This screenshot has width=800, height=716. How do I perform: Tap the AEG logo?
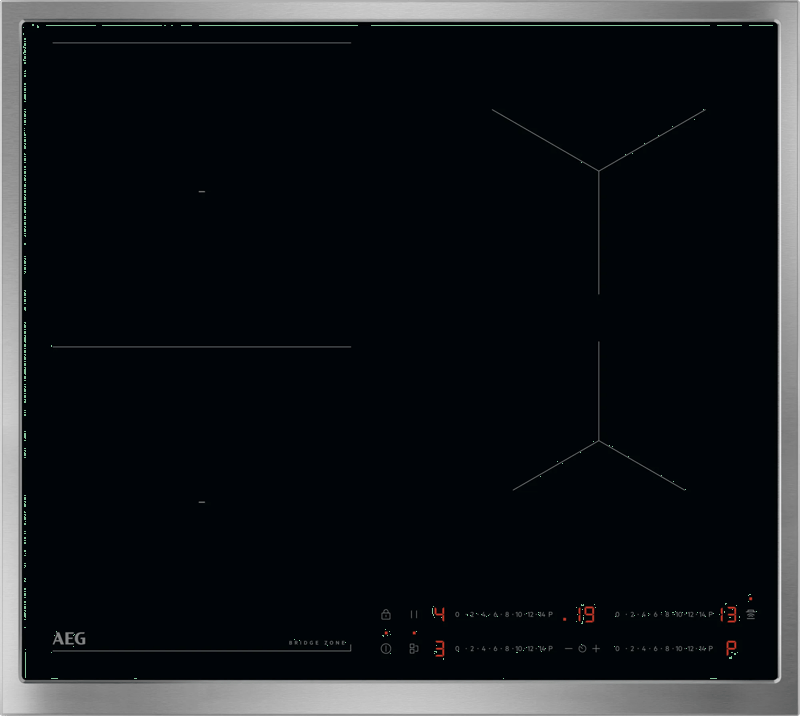tap(69, 638)
